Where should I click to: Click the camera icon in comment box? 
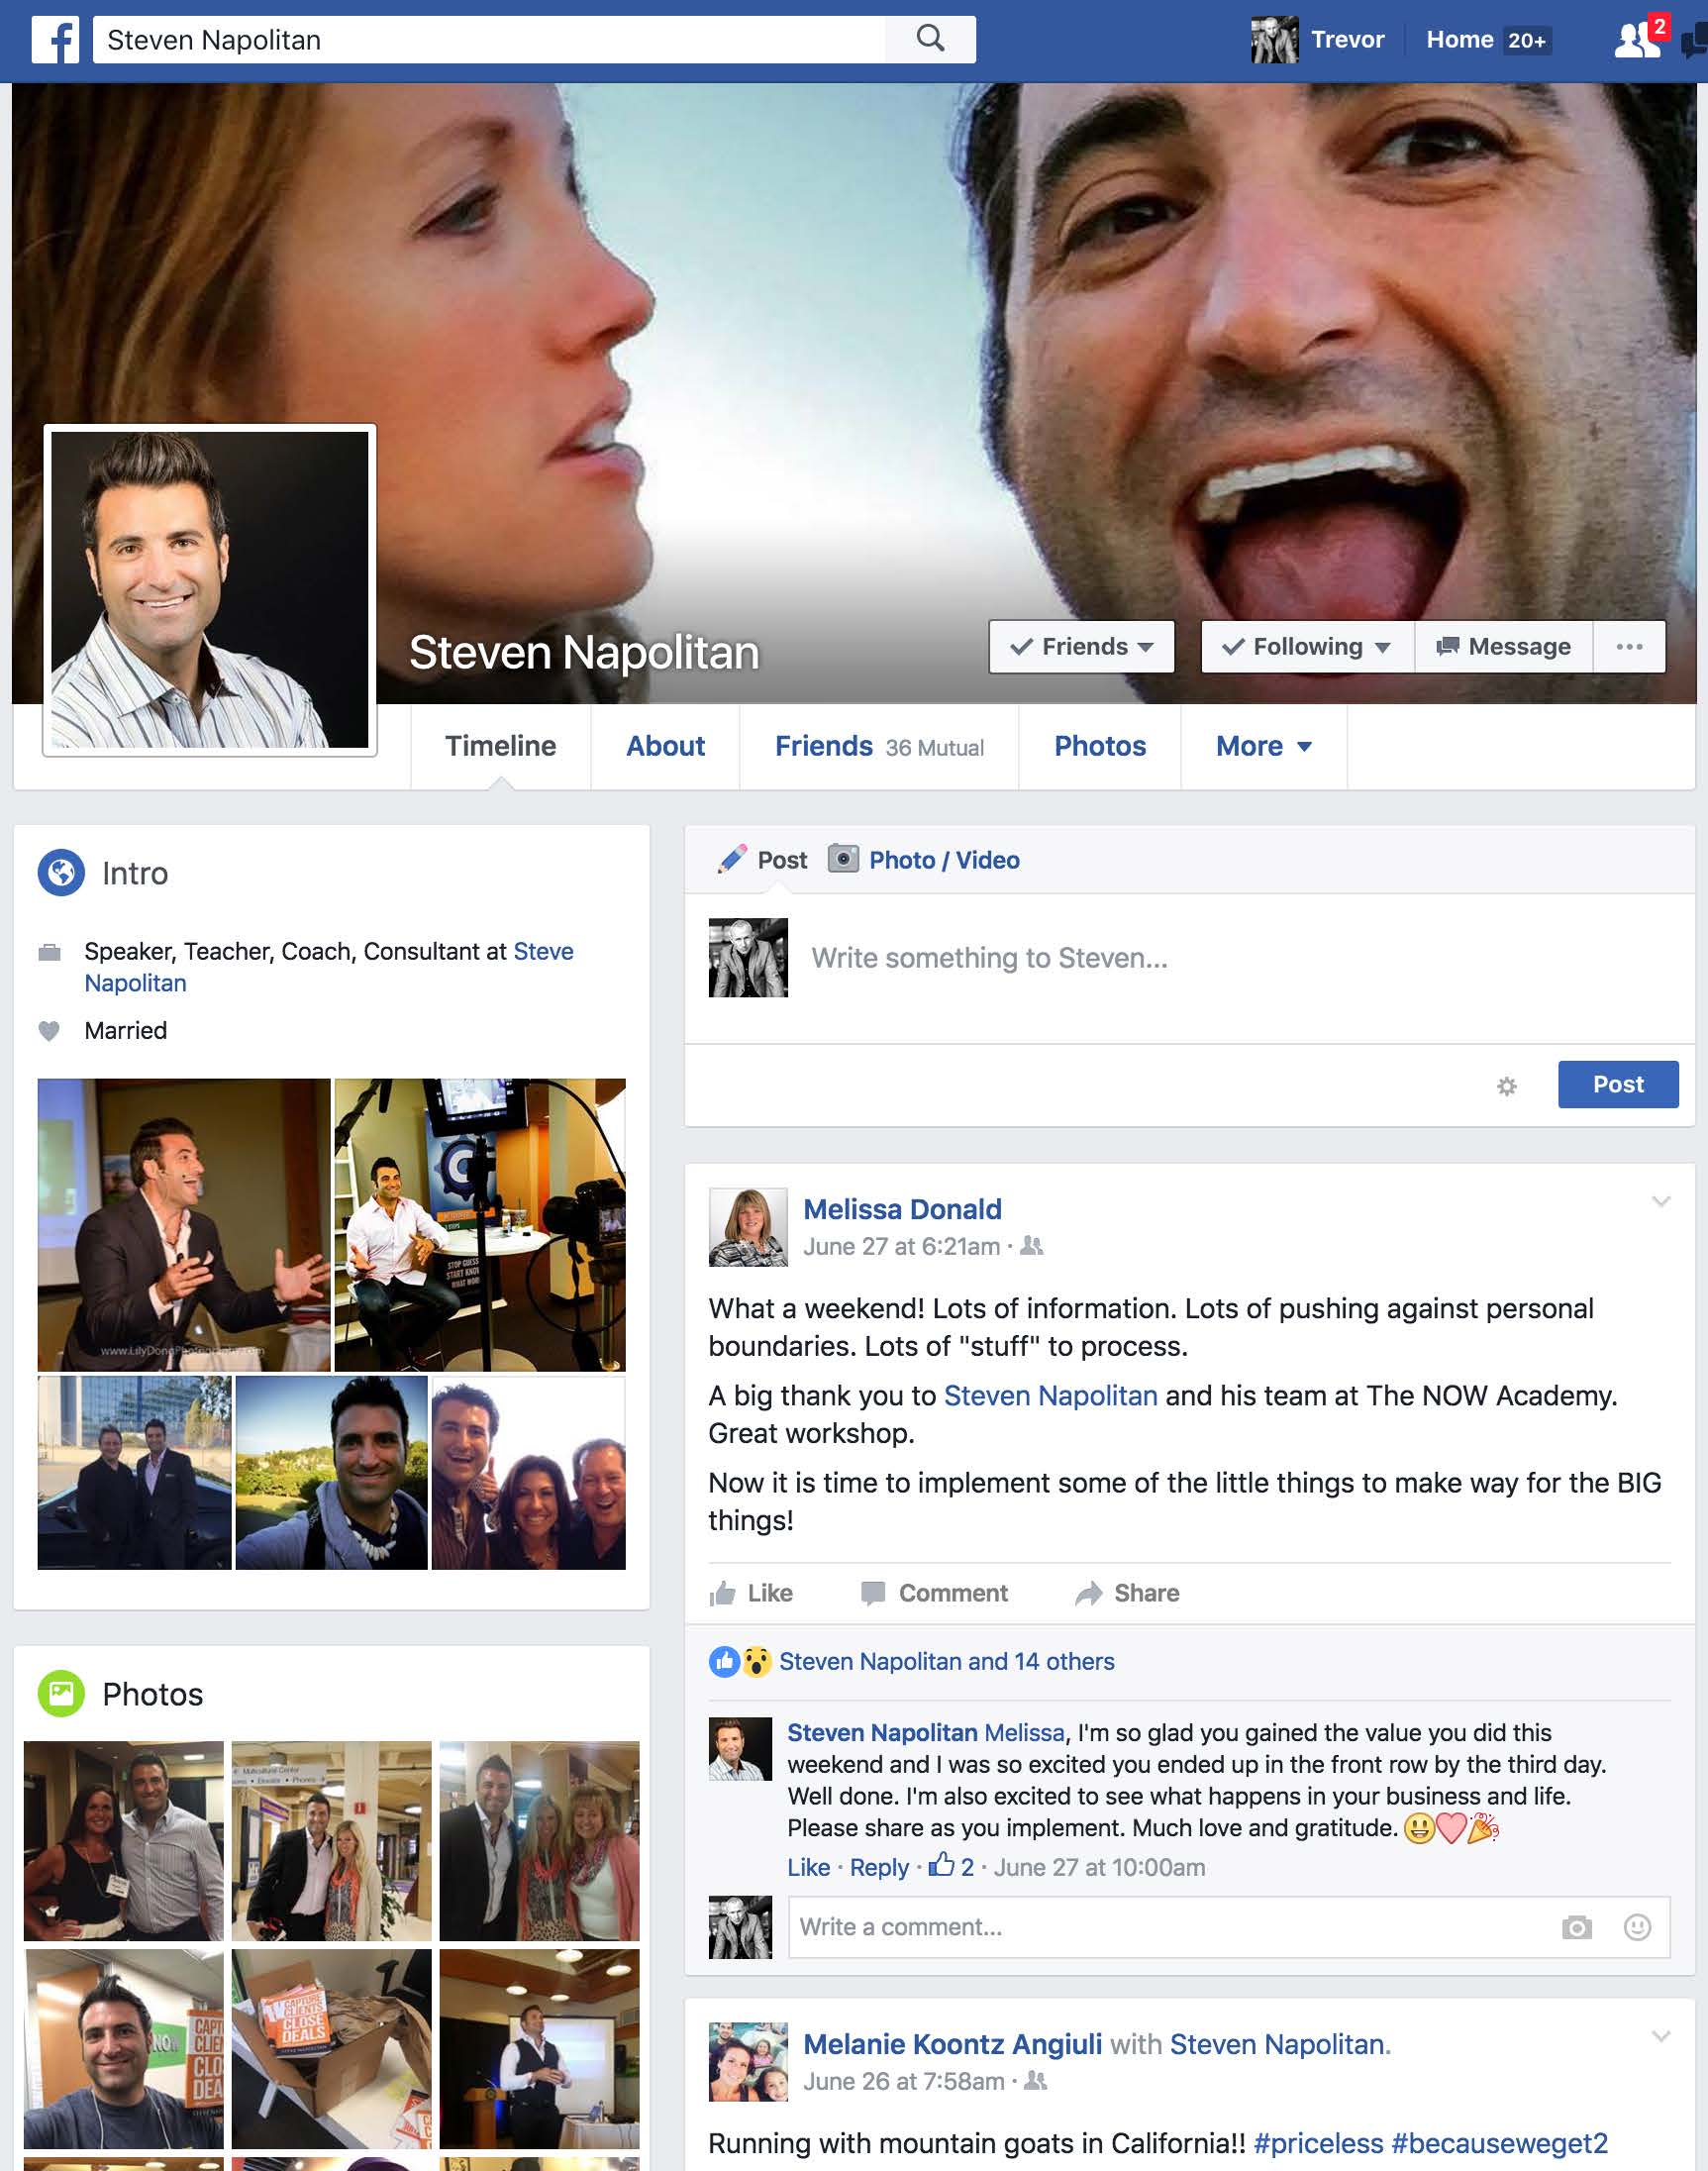pos(1576,1927)
